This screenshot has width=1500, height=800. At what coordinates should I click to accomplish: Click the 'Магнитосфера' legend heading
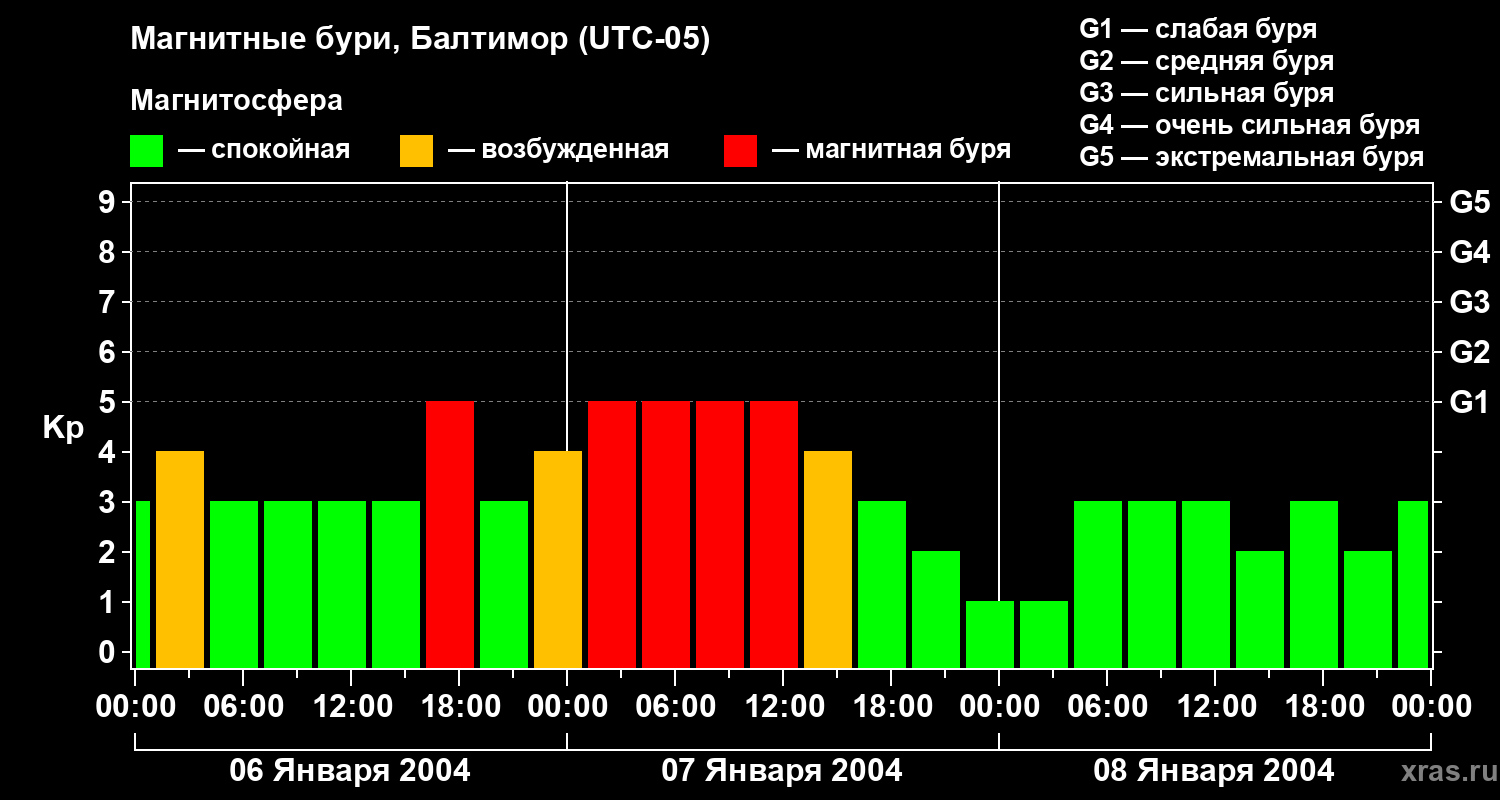click(236, 101)
